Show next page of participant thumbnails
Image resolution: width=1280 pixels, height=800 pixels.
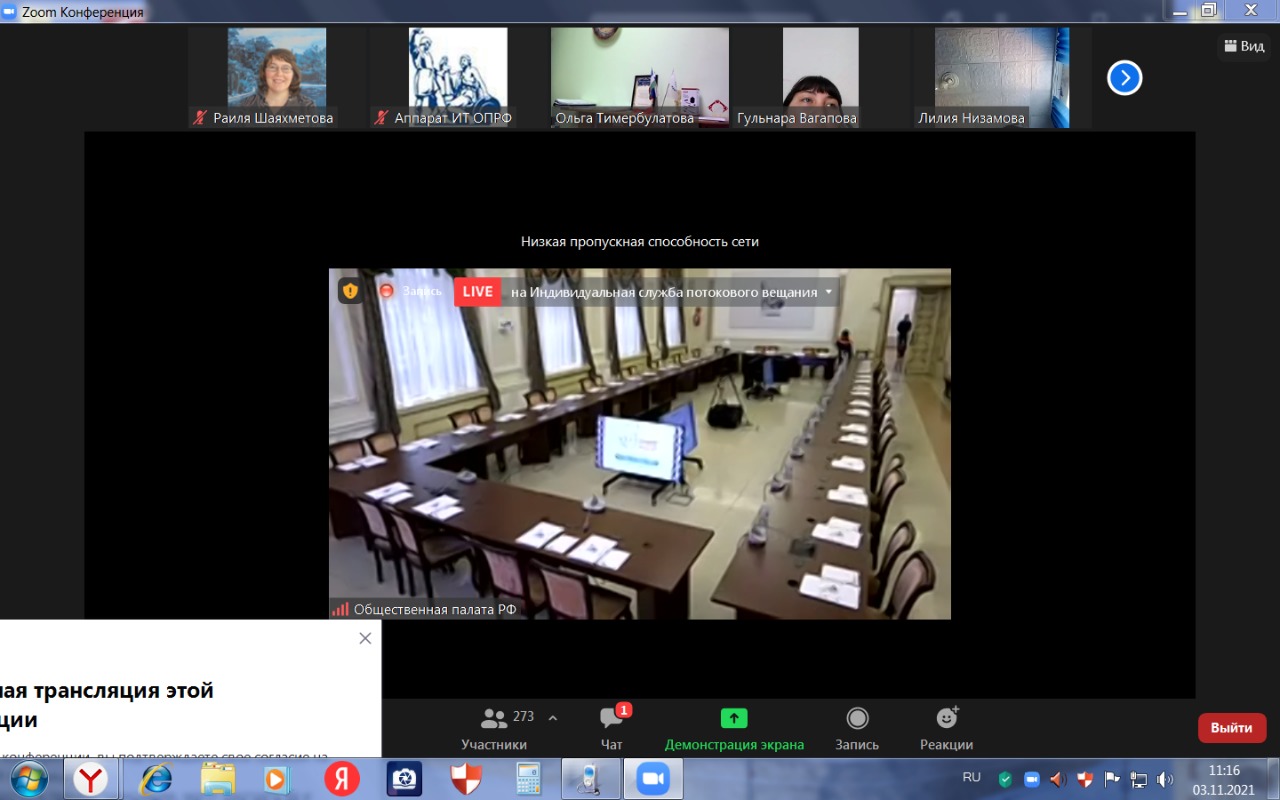click(x=1124, y=78)
